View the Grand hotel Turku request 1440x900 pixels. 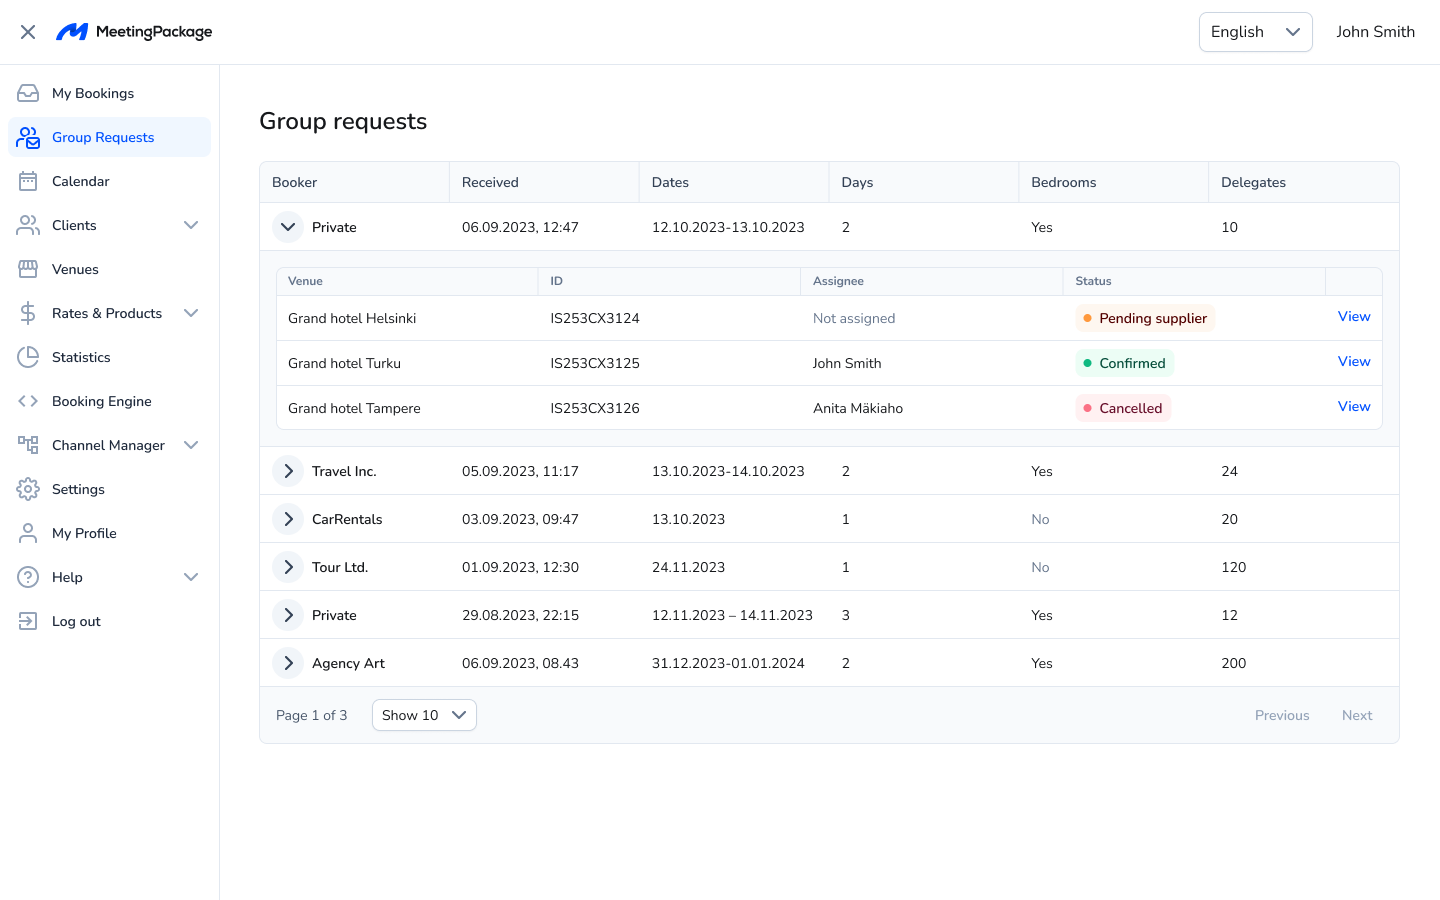point(1354,362)
